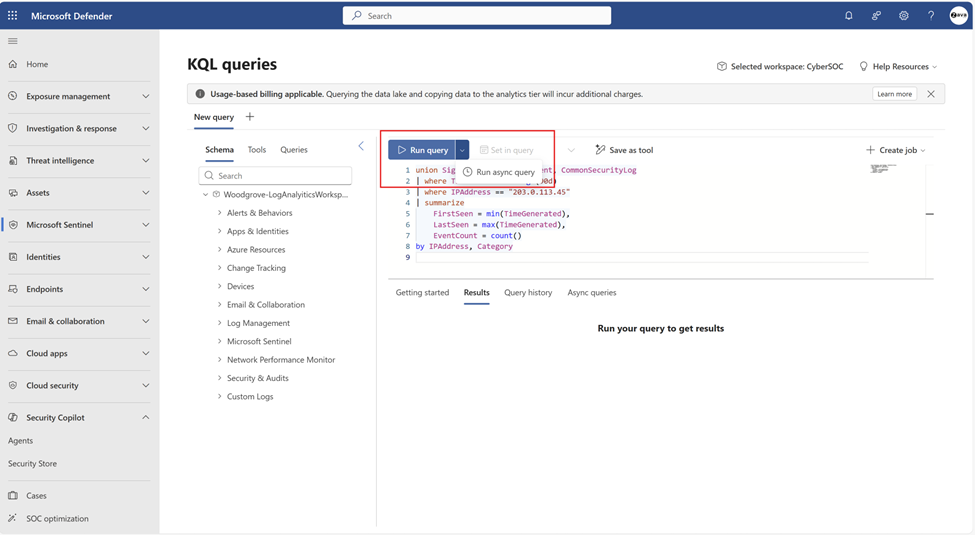975x535 pixels.
Task: Expand Investigation & response chevron
Action: pyautogui.click(x=146, y=128)
